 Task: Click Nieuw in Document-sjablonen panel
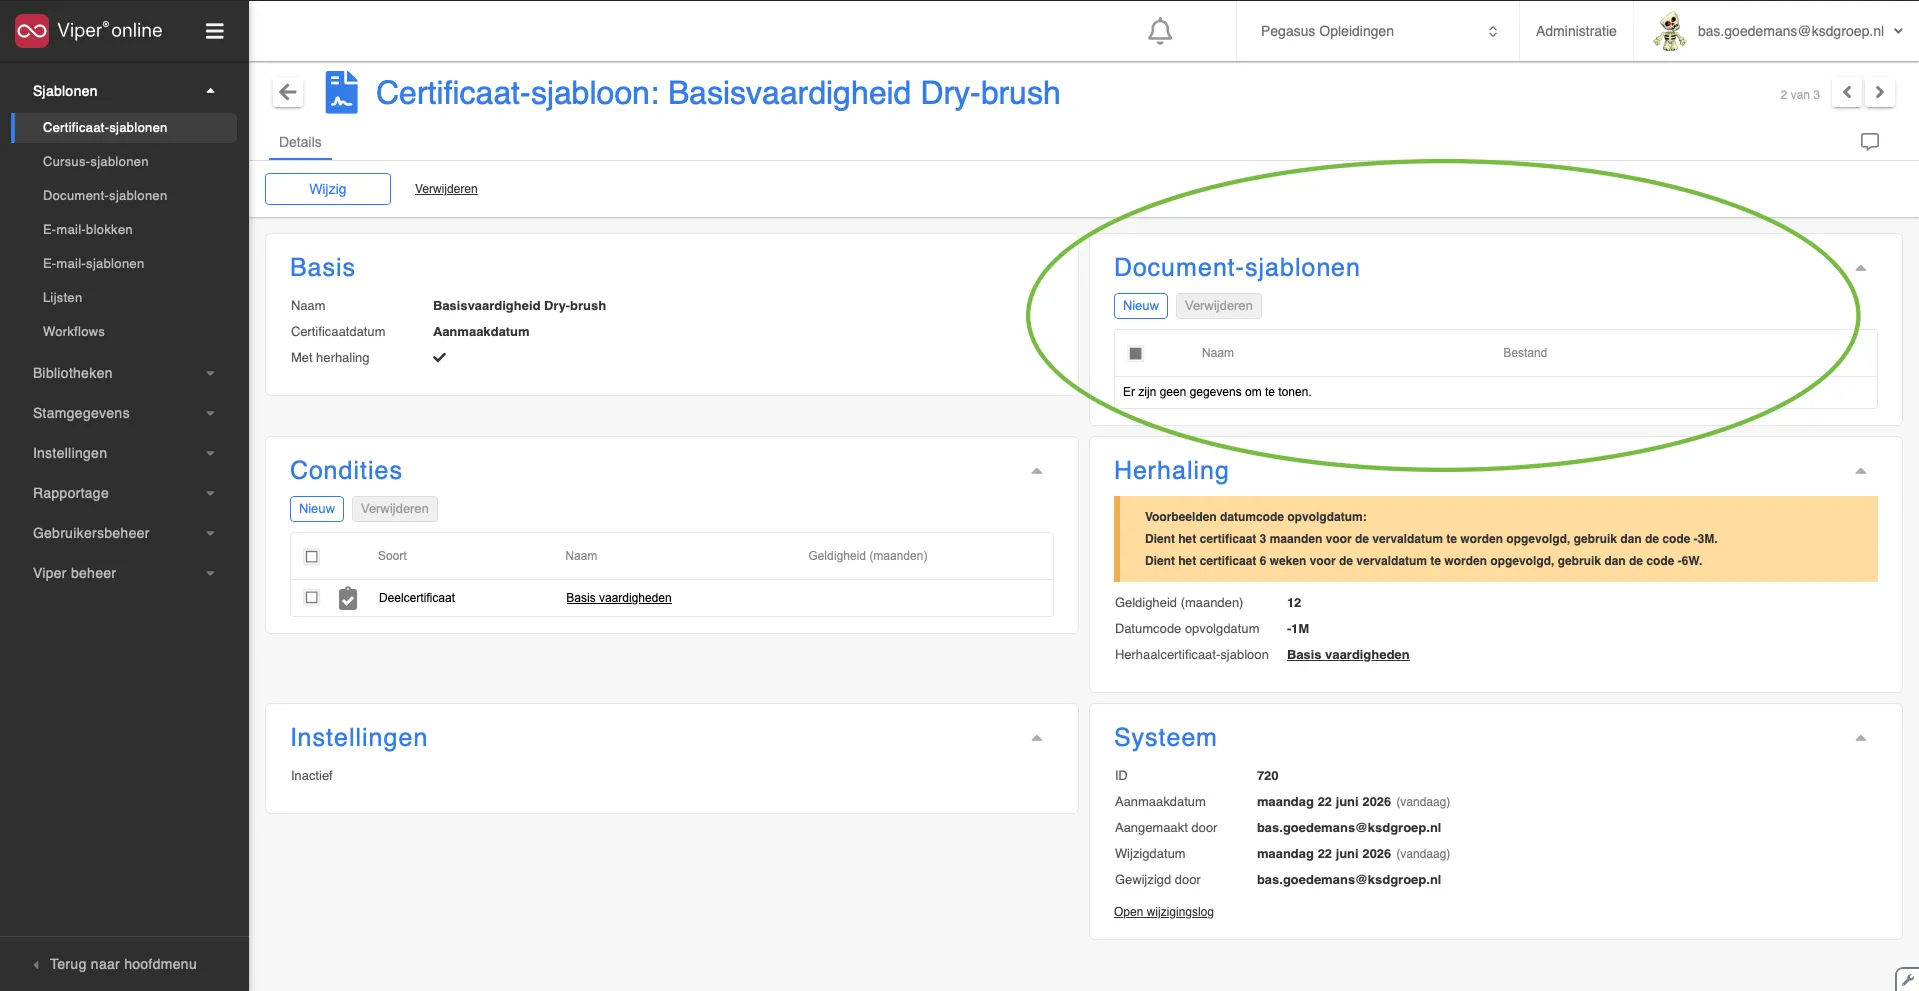1141,306
